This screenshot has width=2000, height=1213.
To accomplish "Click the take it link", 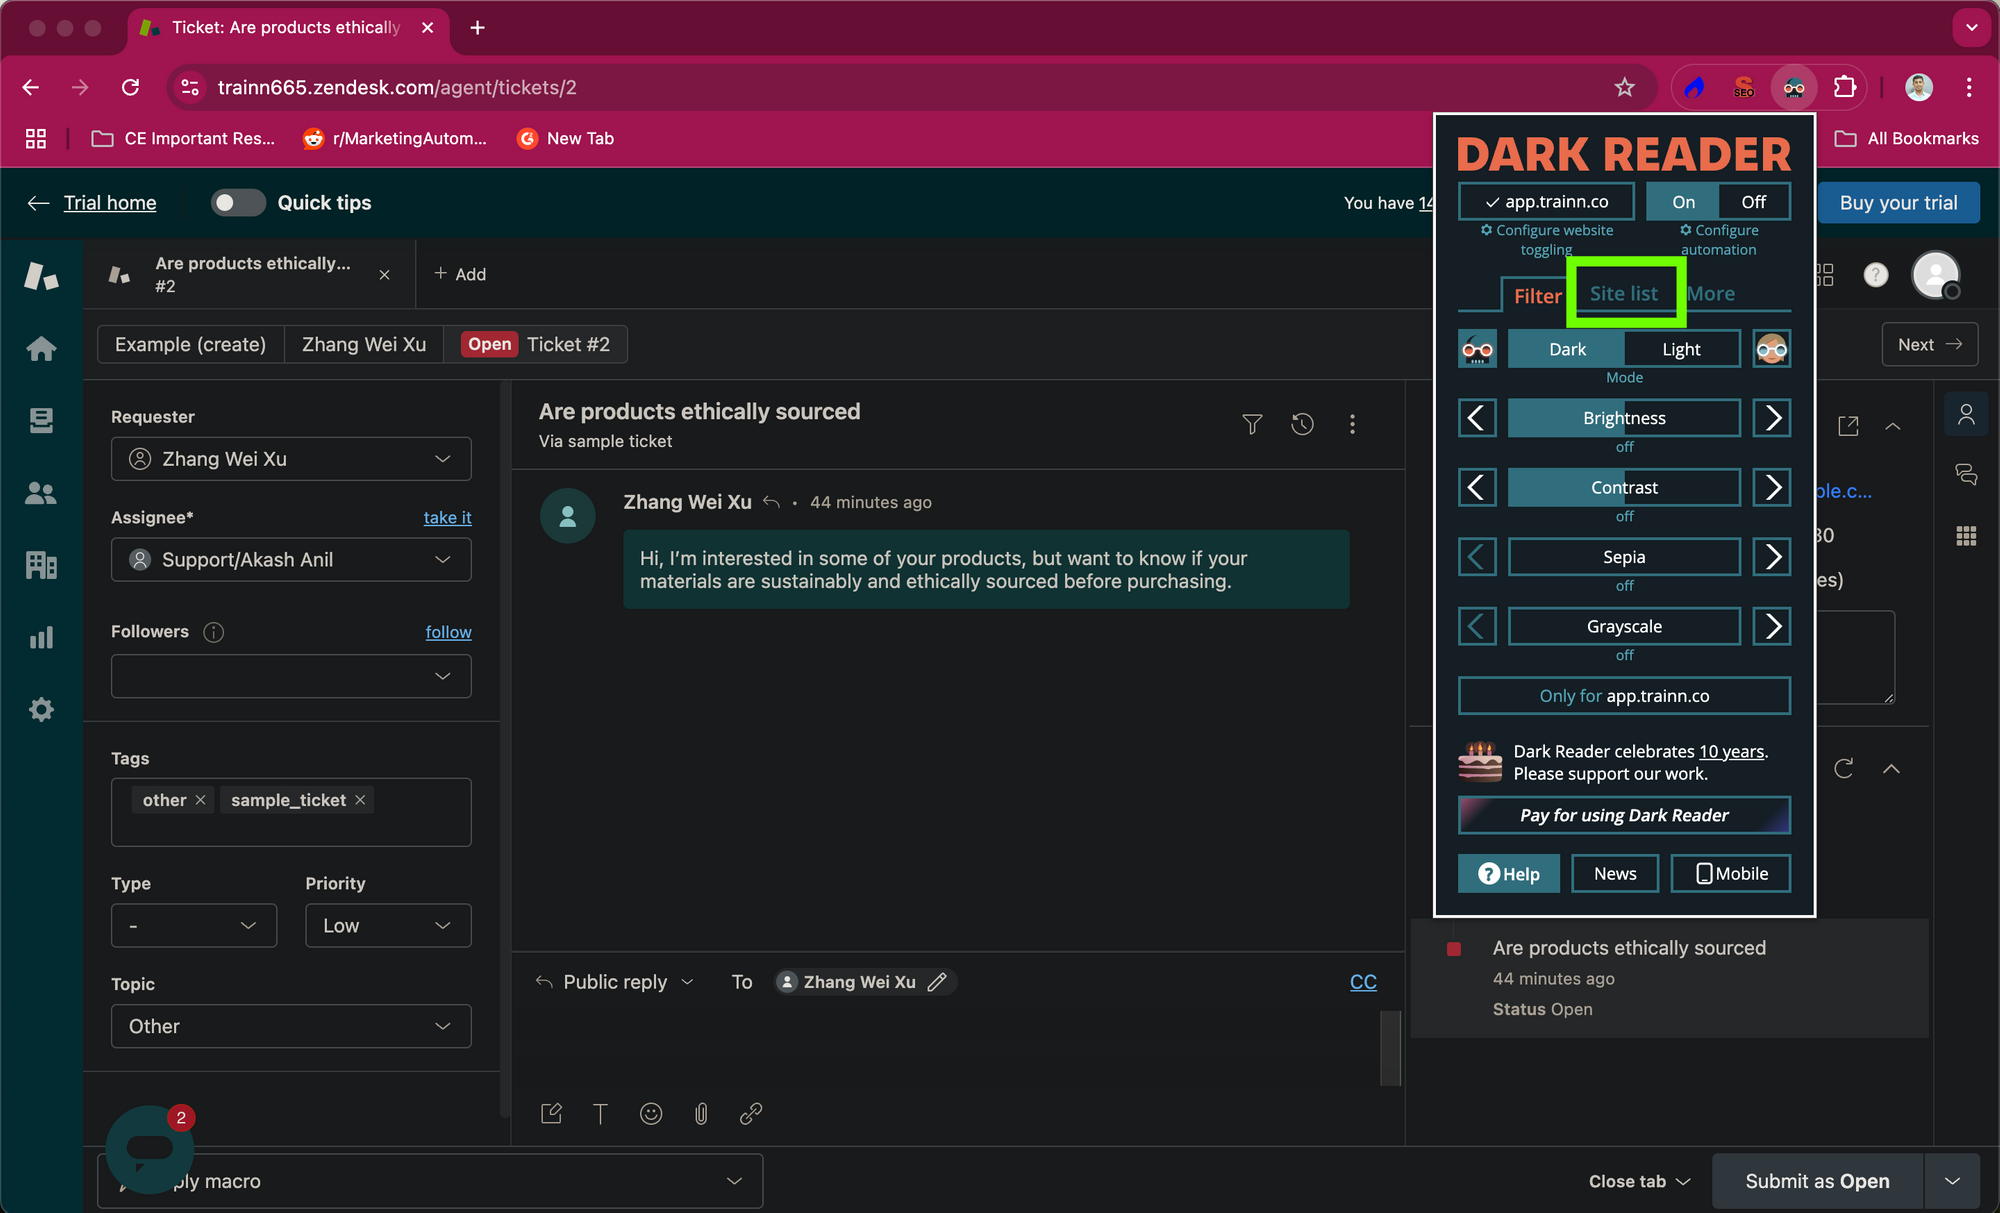I will pos(447,517).
